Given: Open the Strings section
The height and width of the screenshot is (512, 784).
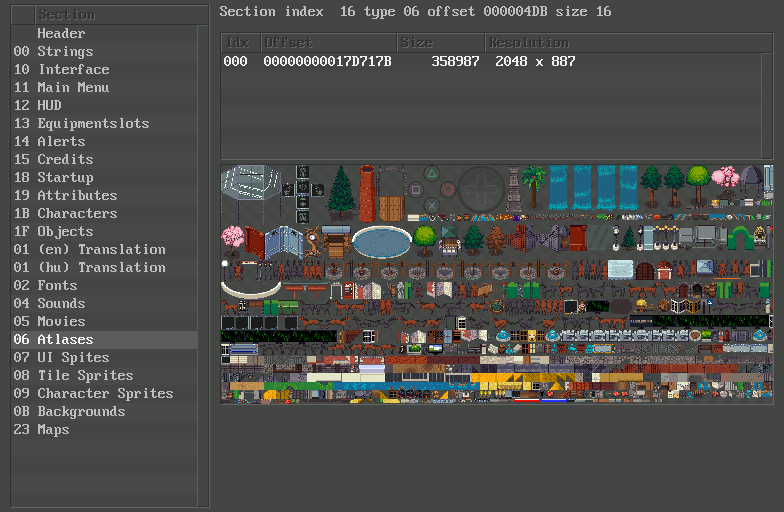Looking at the screenshot, I should coord(65,51).
